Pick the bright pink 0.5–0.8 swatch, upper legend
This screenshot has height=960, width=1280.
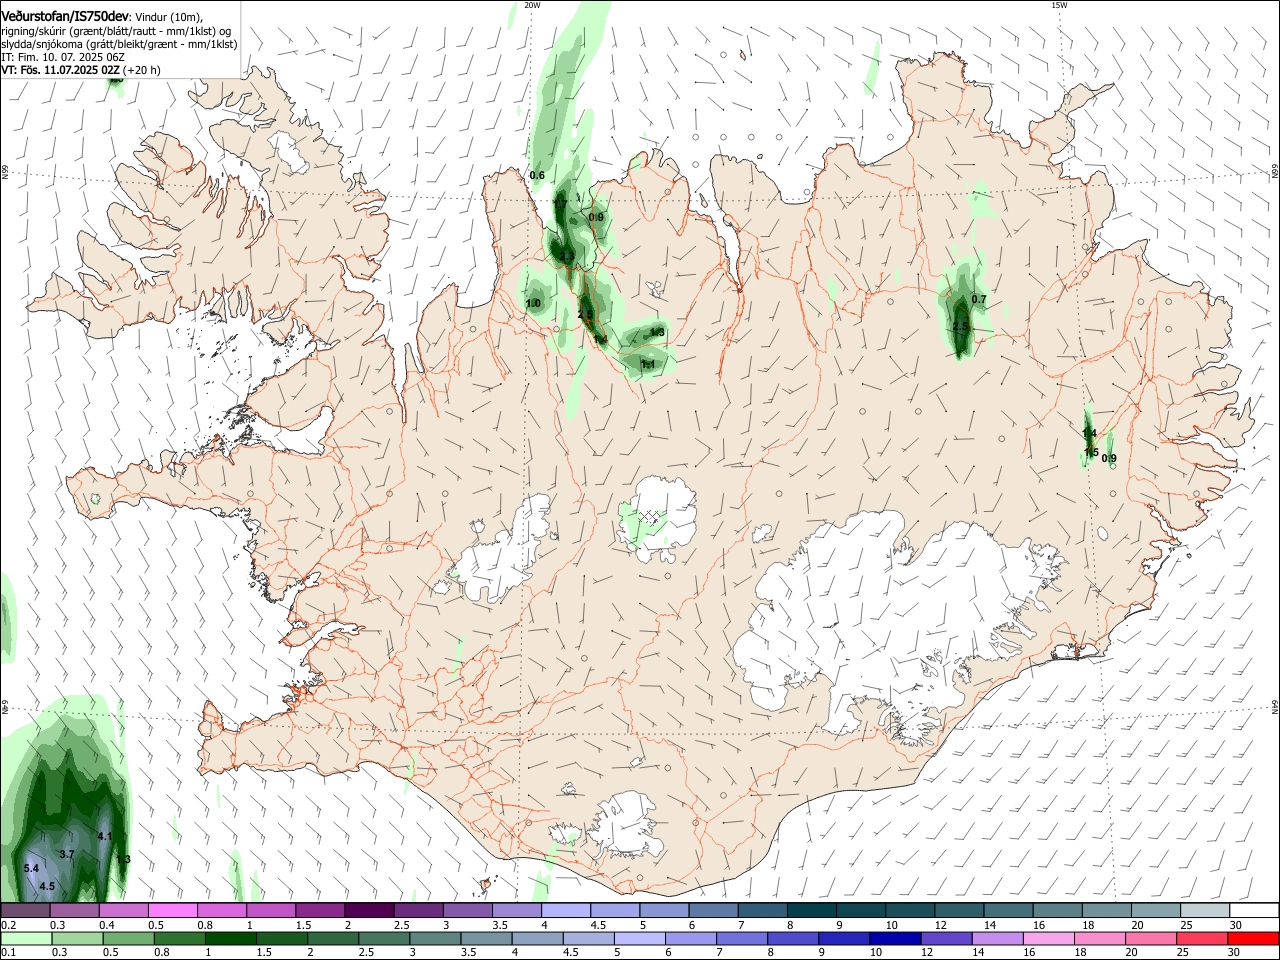[173, 910]
